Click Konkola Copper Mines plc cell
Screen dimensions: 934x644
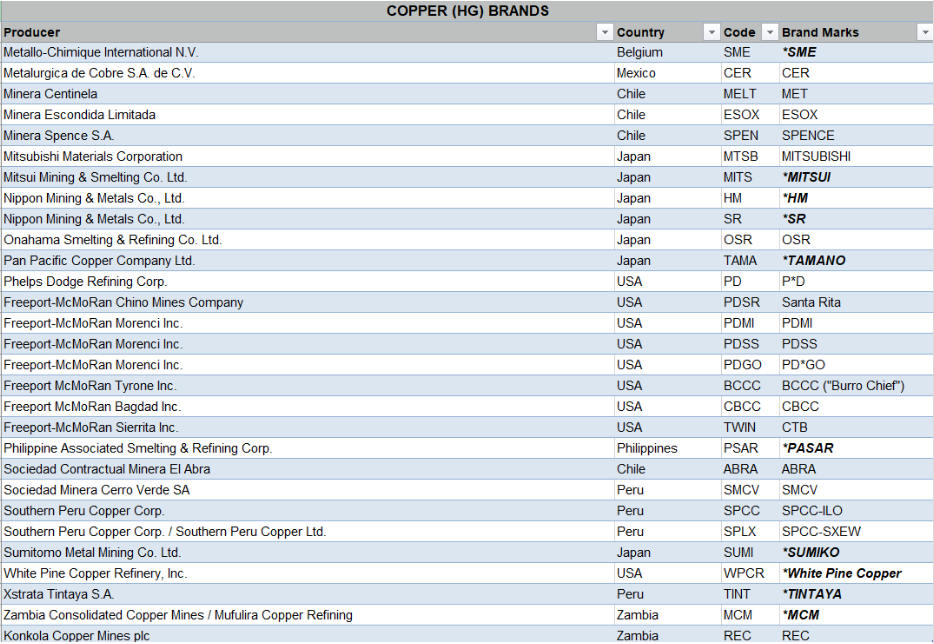tap(307, 635)
